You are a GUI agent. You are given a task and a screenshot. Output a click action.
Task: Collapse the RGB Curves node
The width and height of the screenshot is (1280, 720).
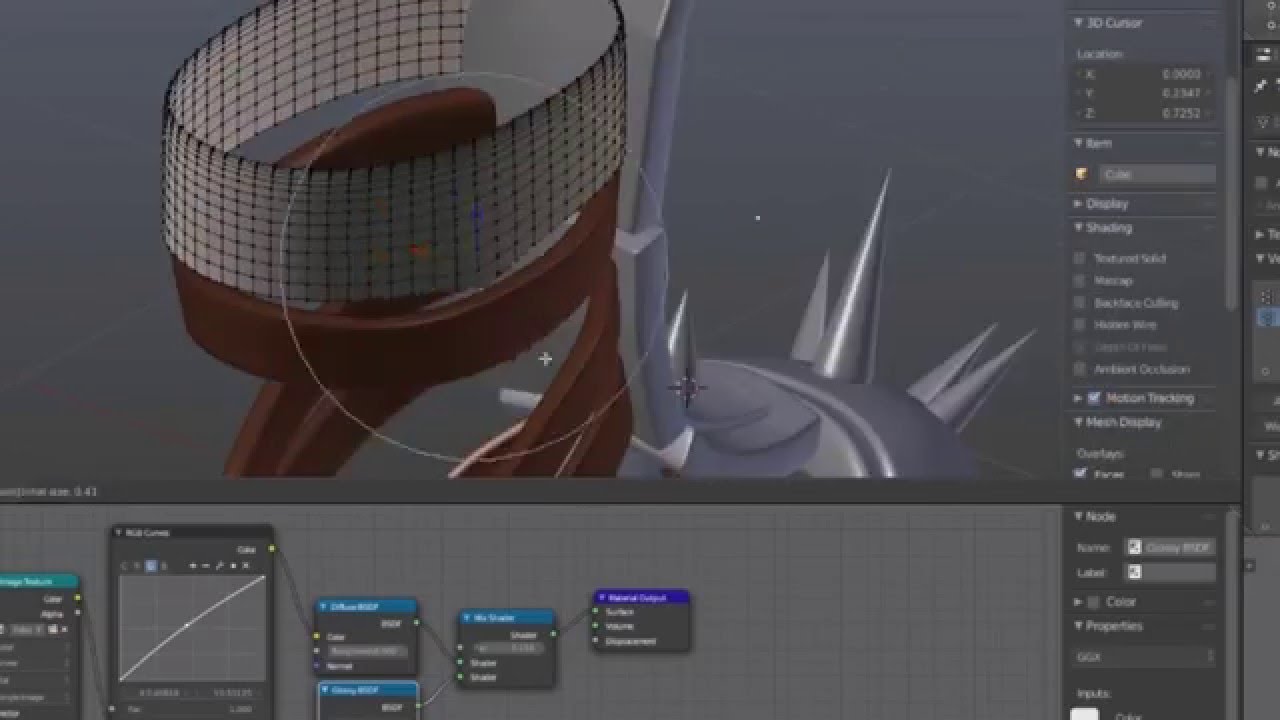[118, 533]
